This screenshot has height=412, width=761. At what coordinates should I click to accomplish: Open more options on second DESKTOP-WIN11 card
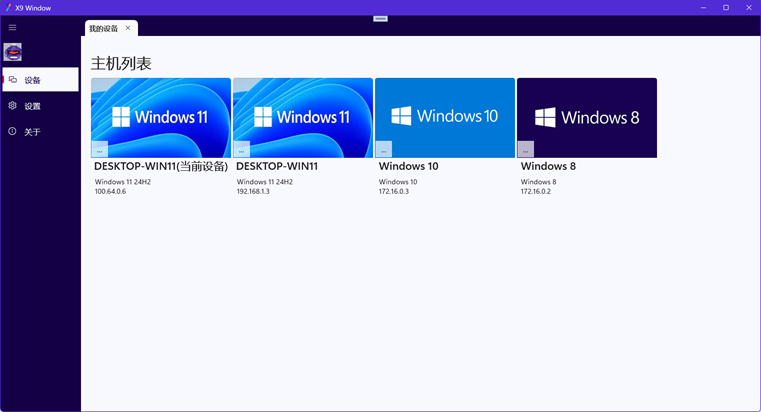point(242,149)
